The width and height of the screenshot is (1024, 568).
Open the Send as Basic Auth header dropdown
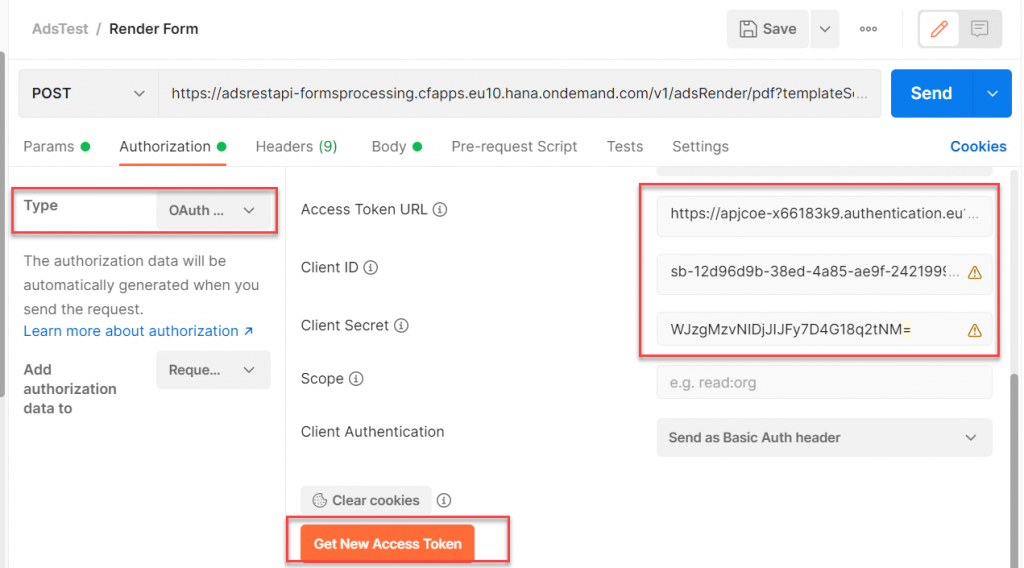tap(824, 437)
